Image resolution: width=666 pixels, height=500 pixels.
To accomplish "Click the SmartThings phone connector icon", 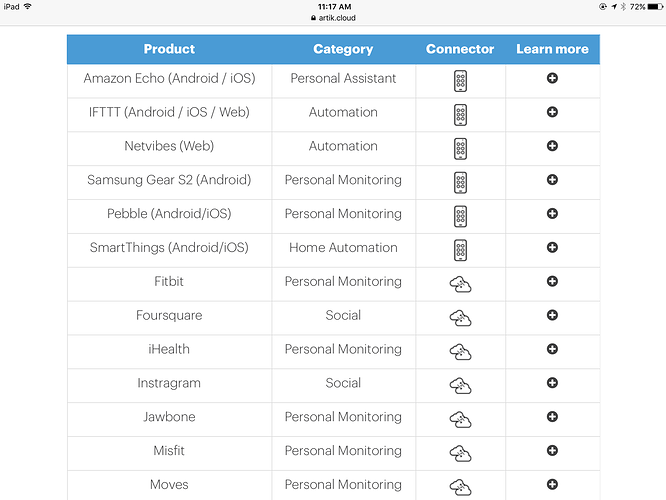I will pos(460,250).
